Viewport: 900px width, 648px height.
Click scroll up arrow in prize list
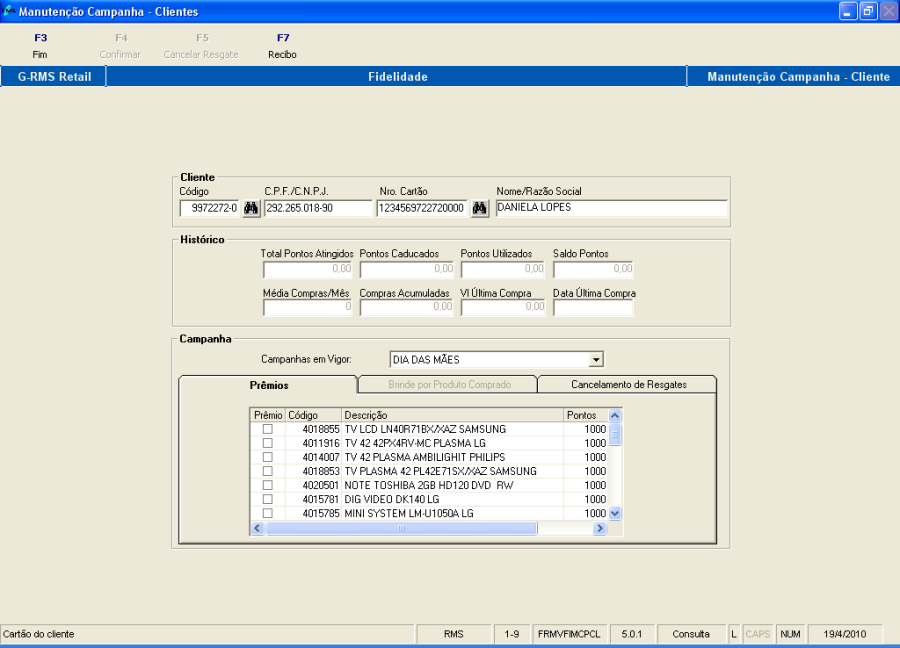coord(615,415)
